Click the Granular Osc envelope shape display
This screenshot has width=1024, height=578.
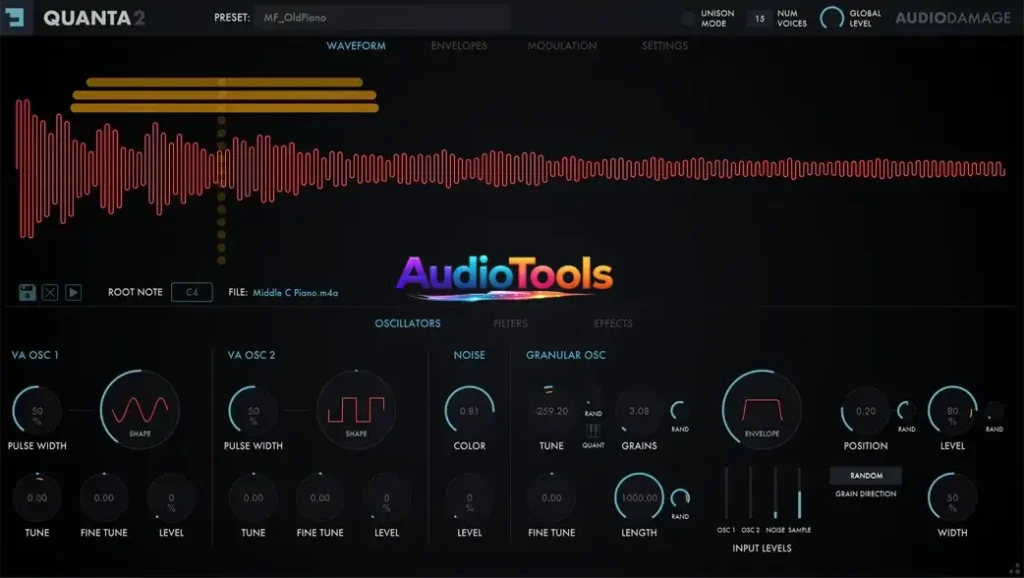pyautogui.click(x=760, y=410)
